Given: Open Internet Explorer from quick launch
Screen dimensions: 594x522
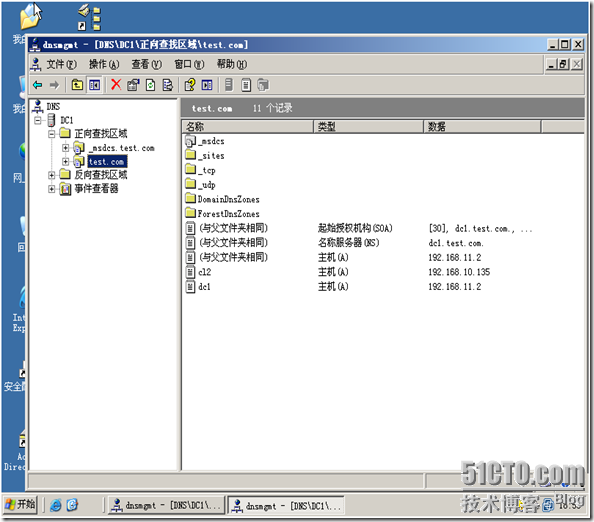Looking at the screenshot, I should click(x=55, y=505).
